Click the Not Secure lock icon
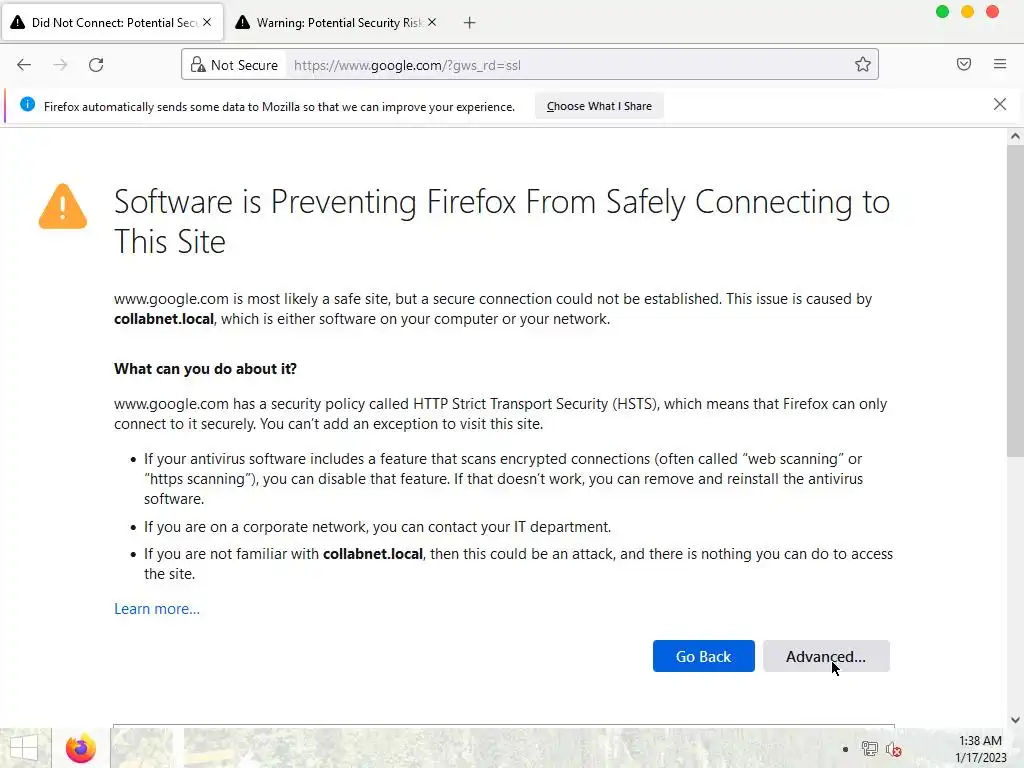Viewport: 1024px width, 768px height. [198, 65]
